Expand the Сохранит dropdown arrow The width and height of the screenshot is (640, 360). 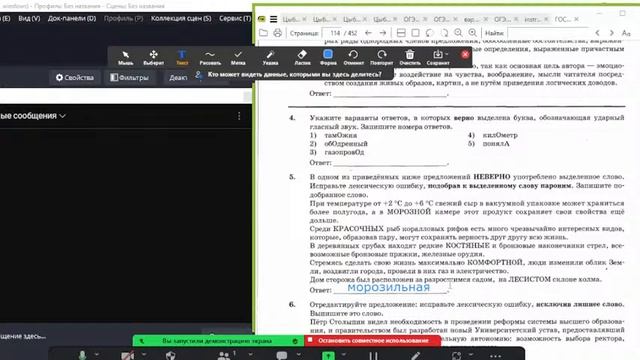[x=447, y=54]
